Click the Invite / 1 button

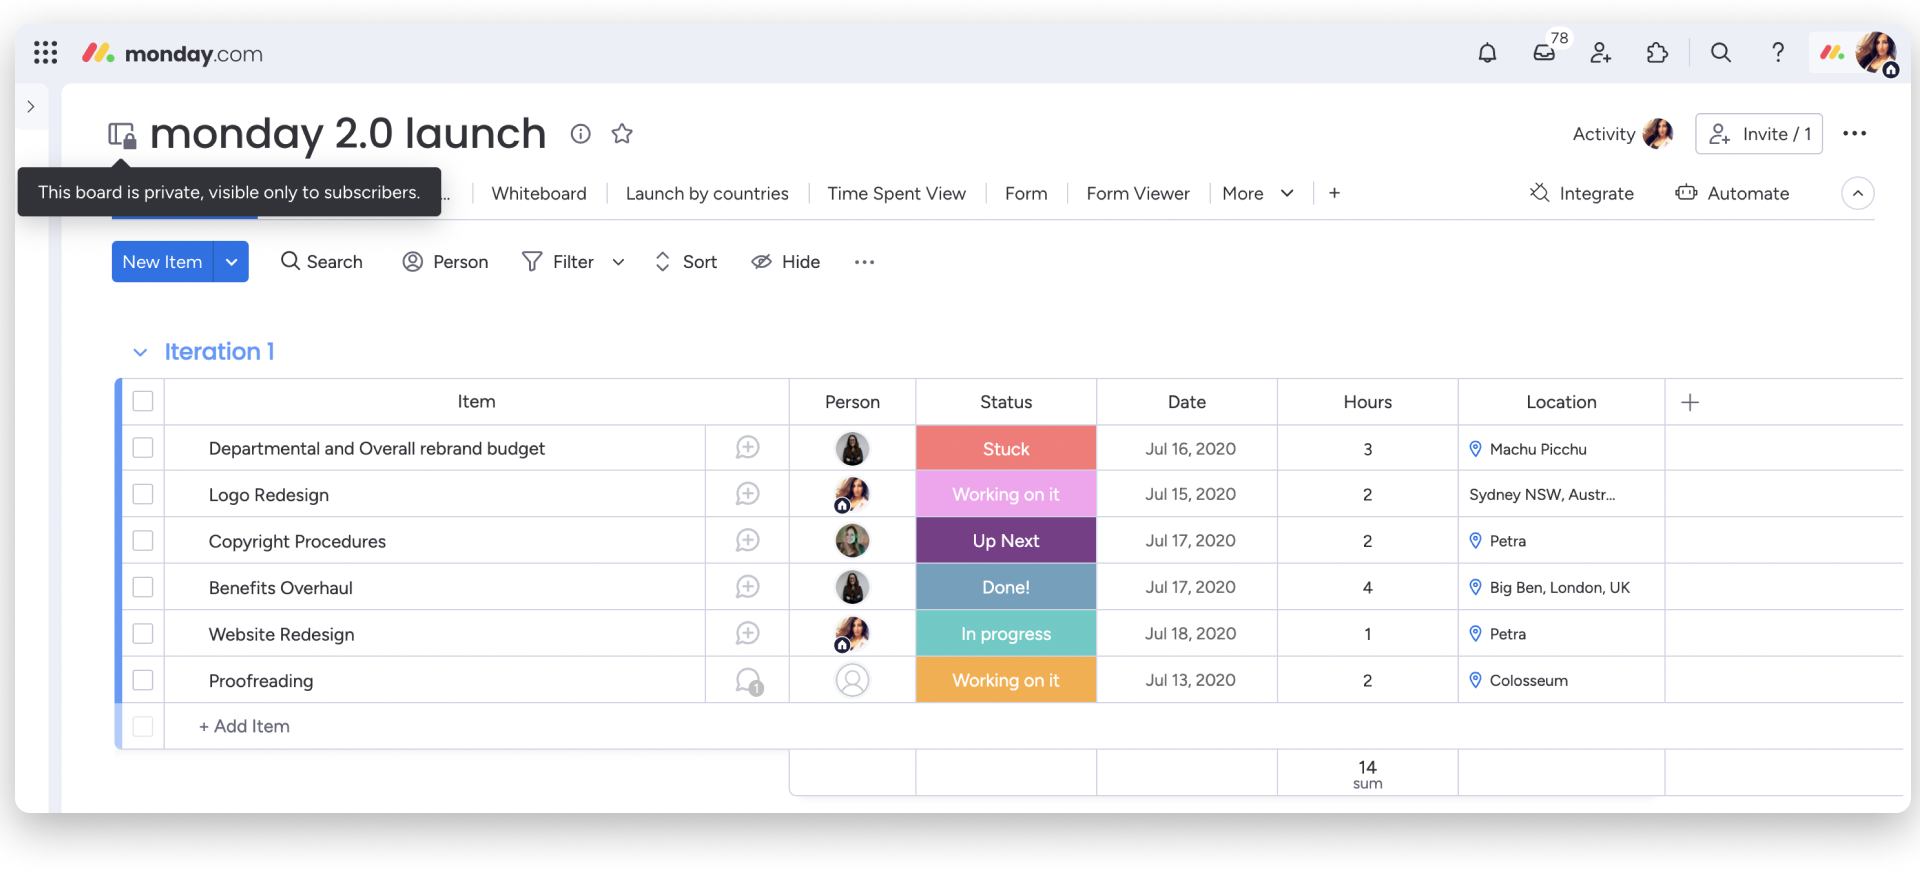click(x=1759, y=134)
